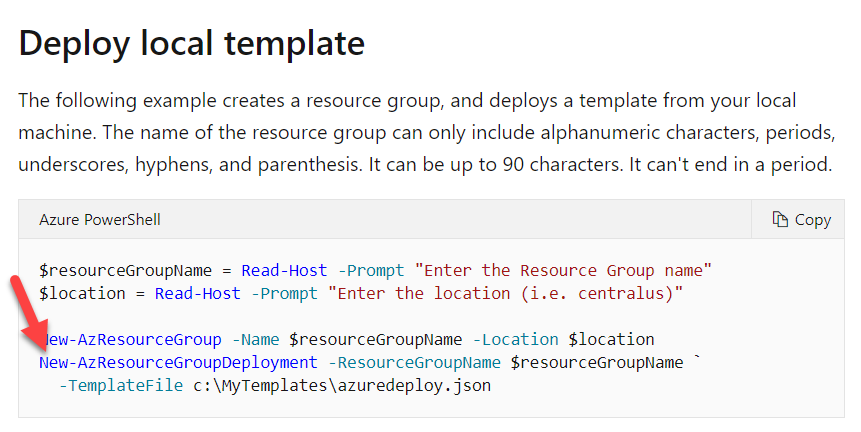Click the path 'c:\MyTemplates\azuredeploy.json'
This screenshot has height=432, width=861.
[x=342, y=385]
